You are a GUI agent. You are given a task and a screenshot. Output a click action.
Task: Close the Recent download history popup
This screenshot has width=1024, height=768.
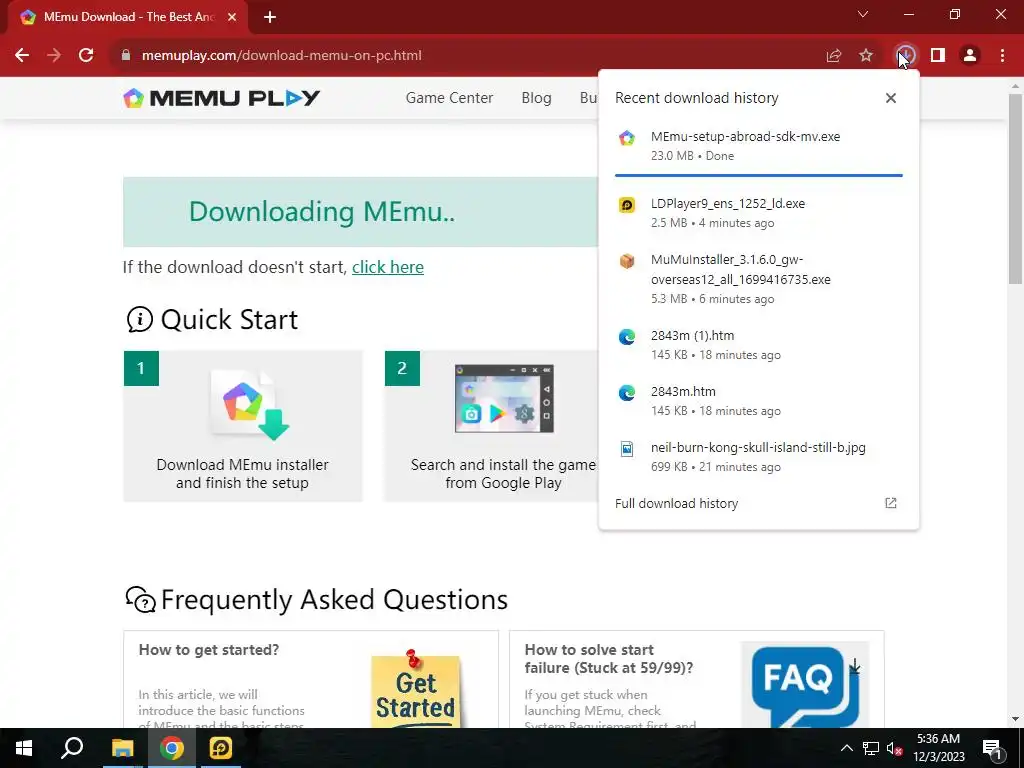[891, 98]
